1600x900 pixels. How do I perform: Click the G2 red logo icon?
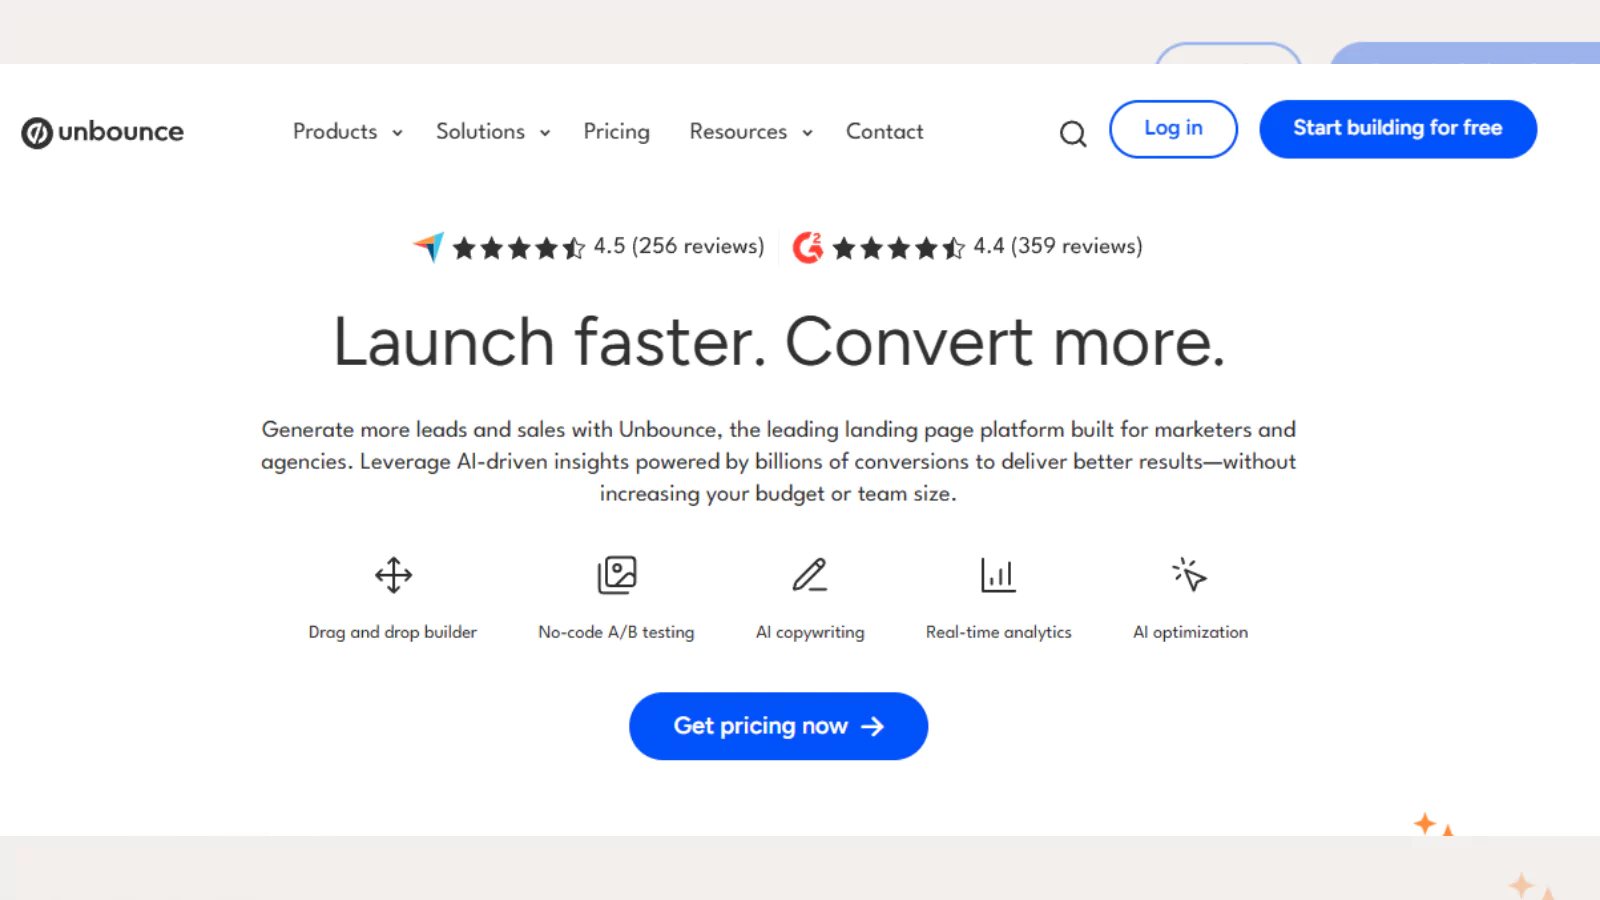[808, 247]
